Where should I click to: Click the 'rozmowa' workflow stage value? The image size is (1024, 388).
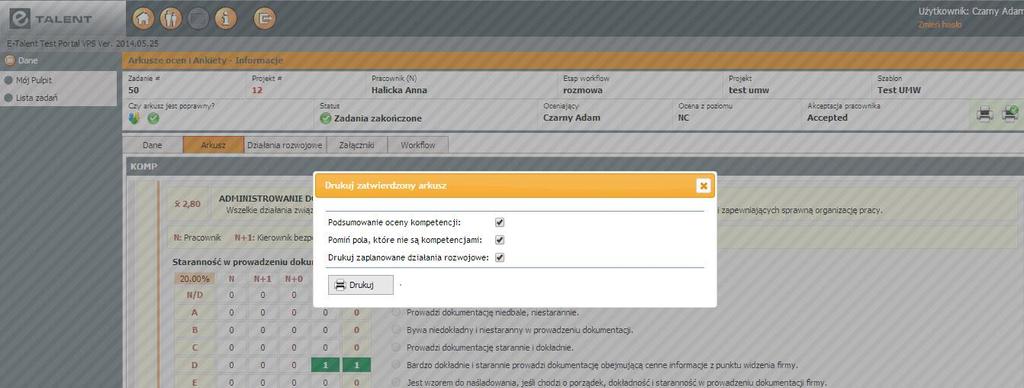(x=583, y=90)
